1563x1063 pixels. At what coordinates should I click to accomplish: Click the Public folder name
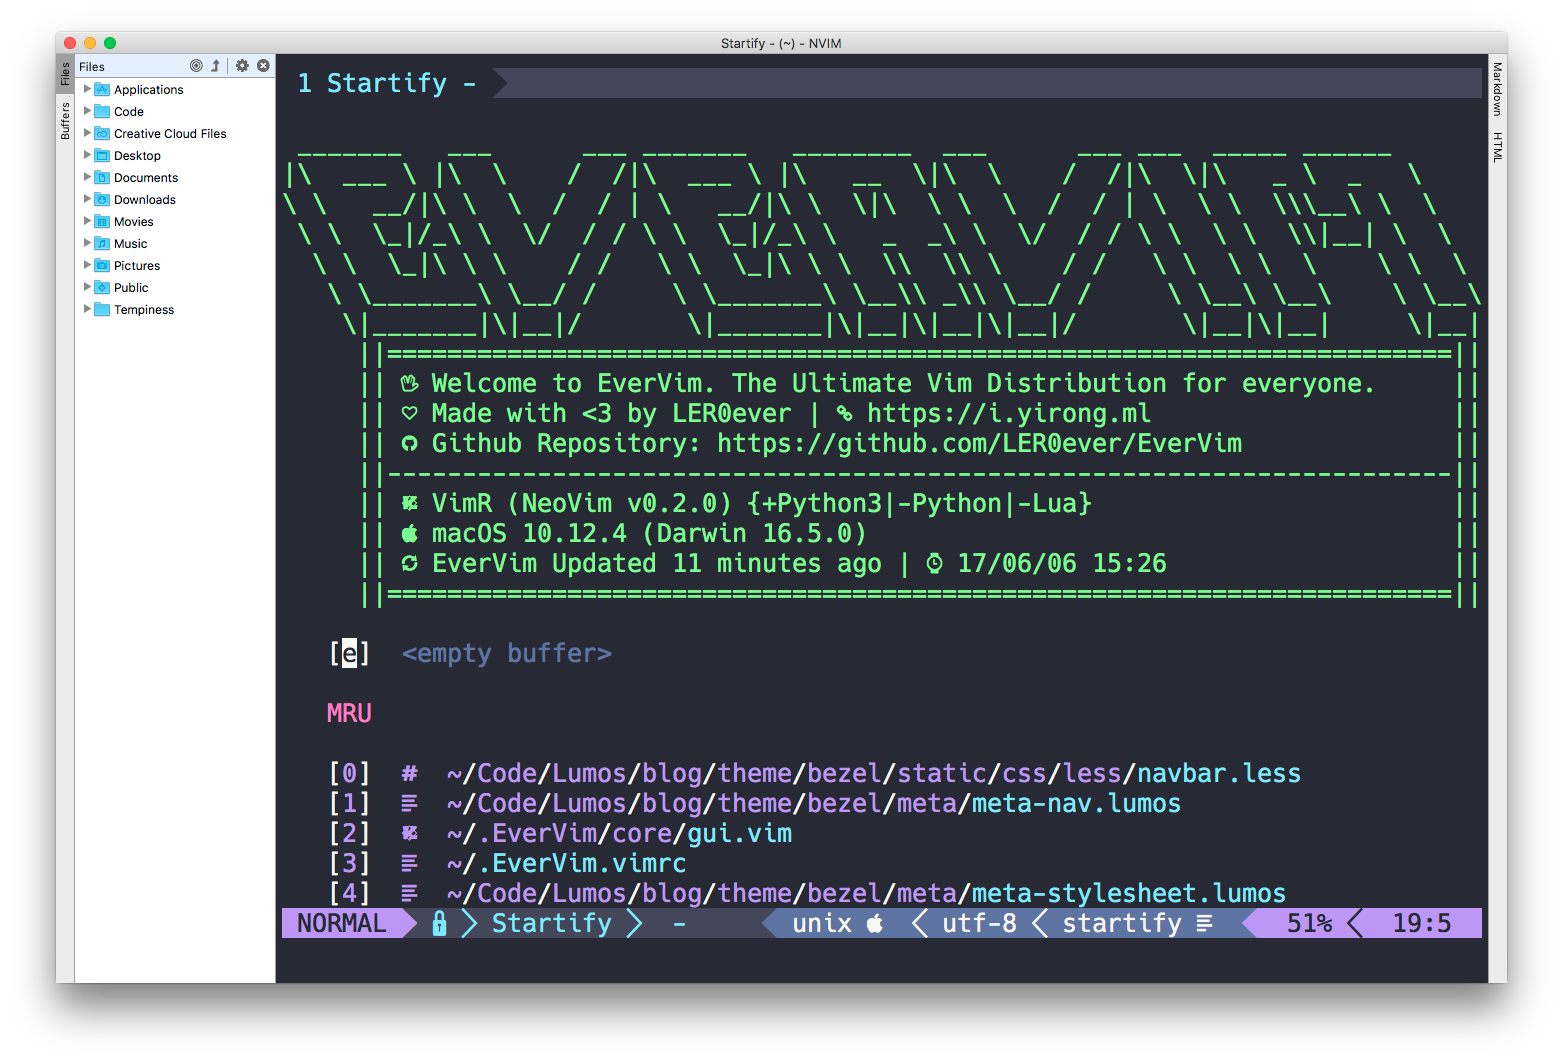(131, 288)
